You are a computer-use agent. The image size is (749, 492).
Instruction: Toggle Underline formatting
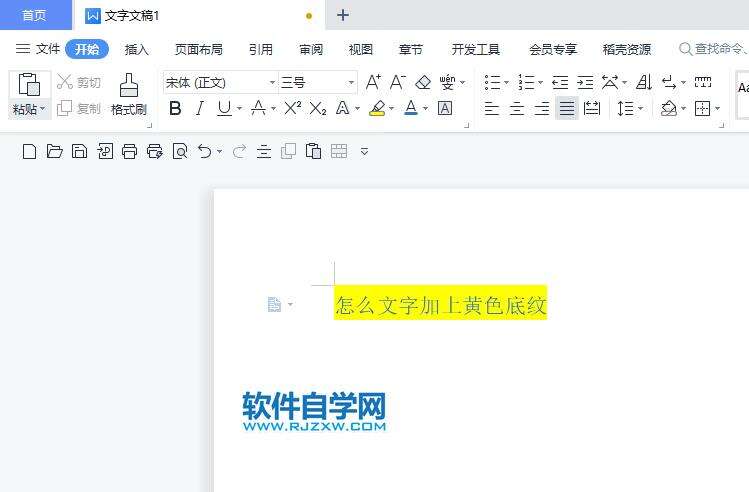pyautogui.click(x=224, y=108)
